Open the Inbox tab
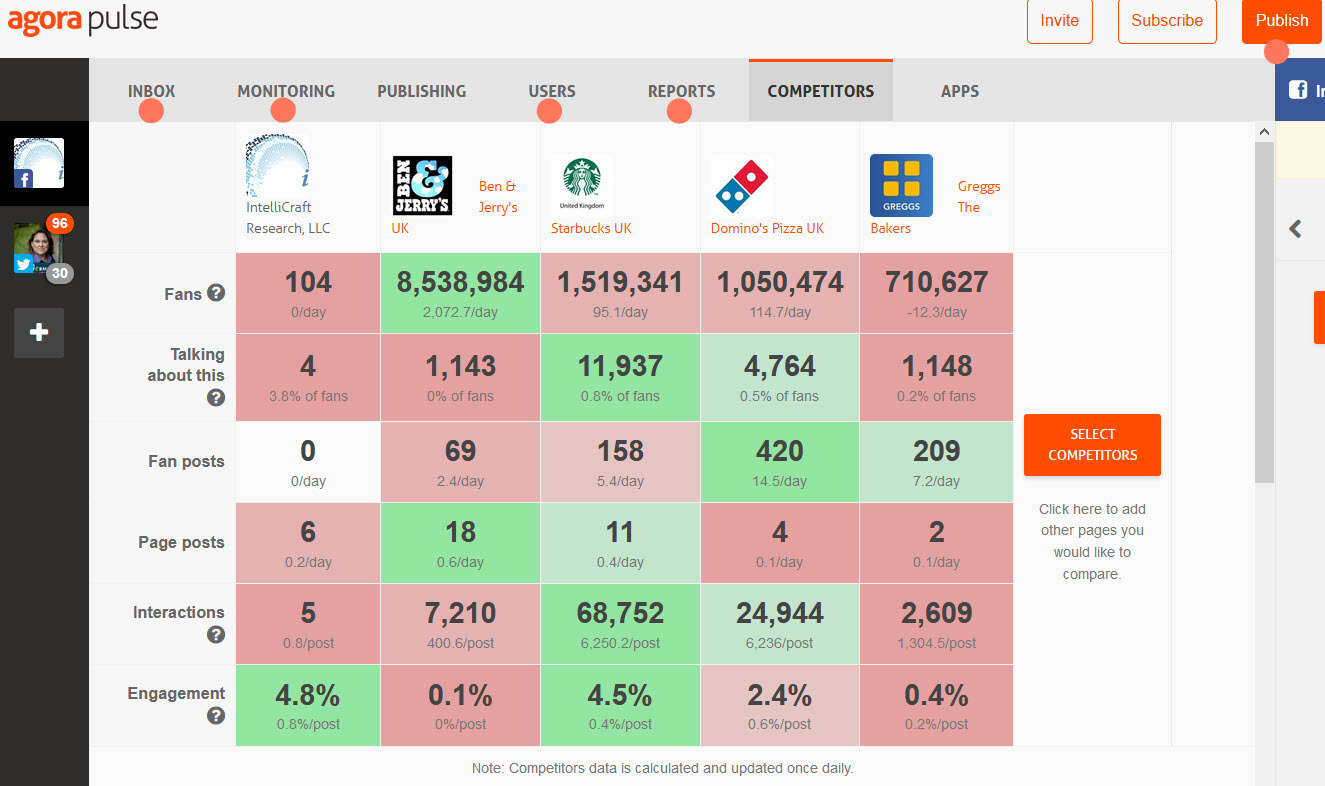This screenshot has height=786, width=1325. 151,91
